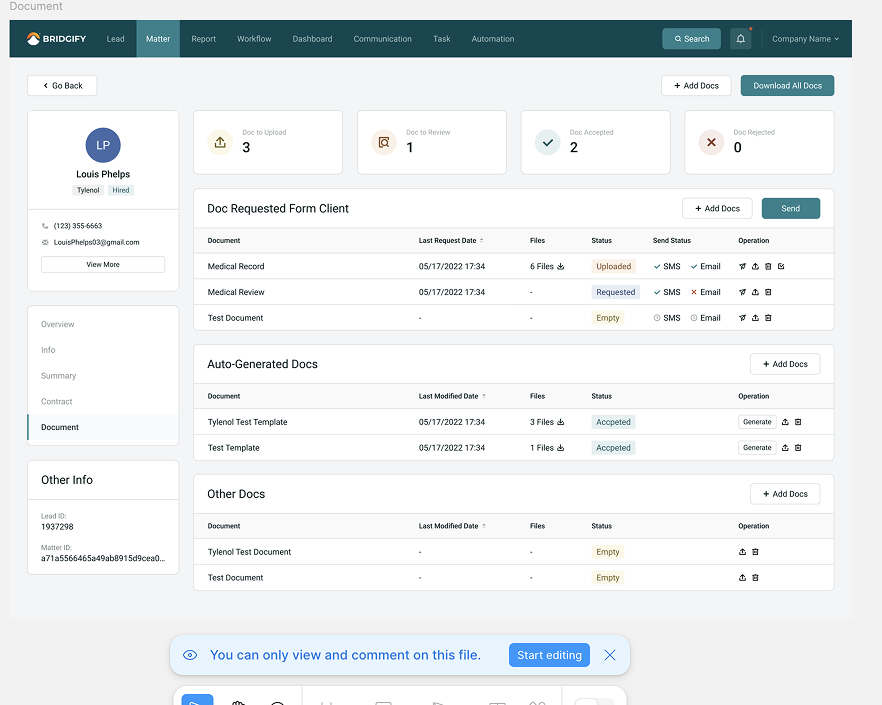Click the Doc Rejected X icon
The height and width of the screenshot is (705, 882).
711,142
